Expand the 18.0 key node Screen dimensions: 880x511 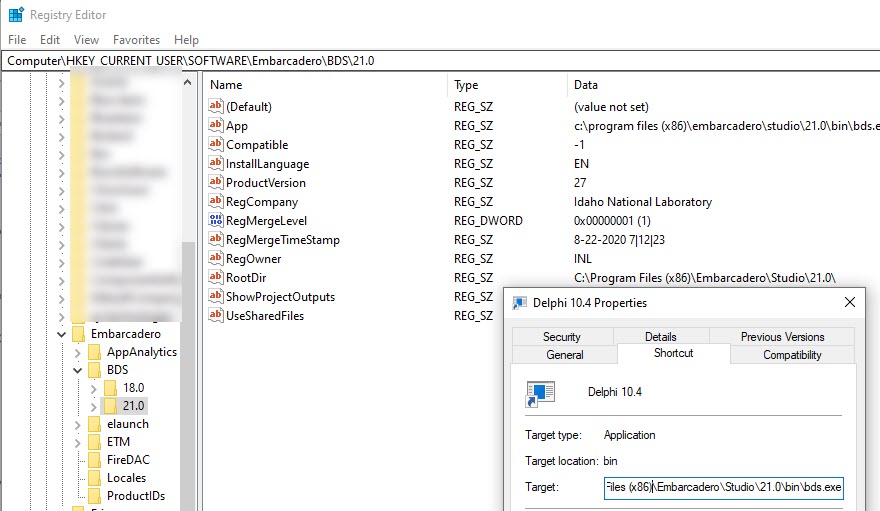(94, 388)
